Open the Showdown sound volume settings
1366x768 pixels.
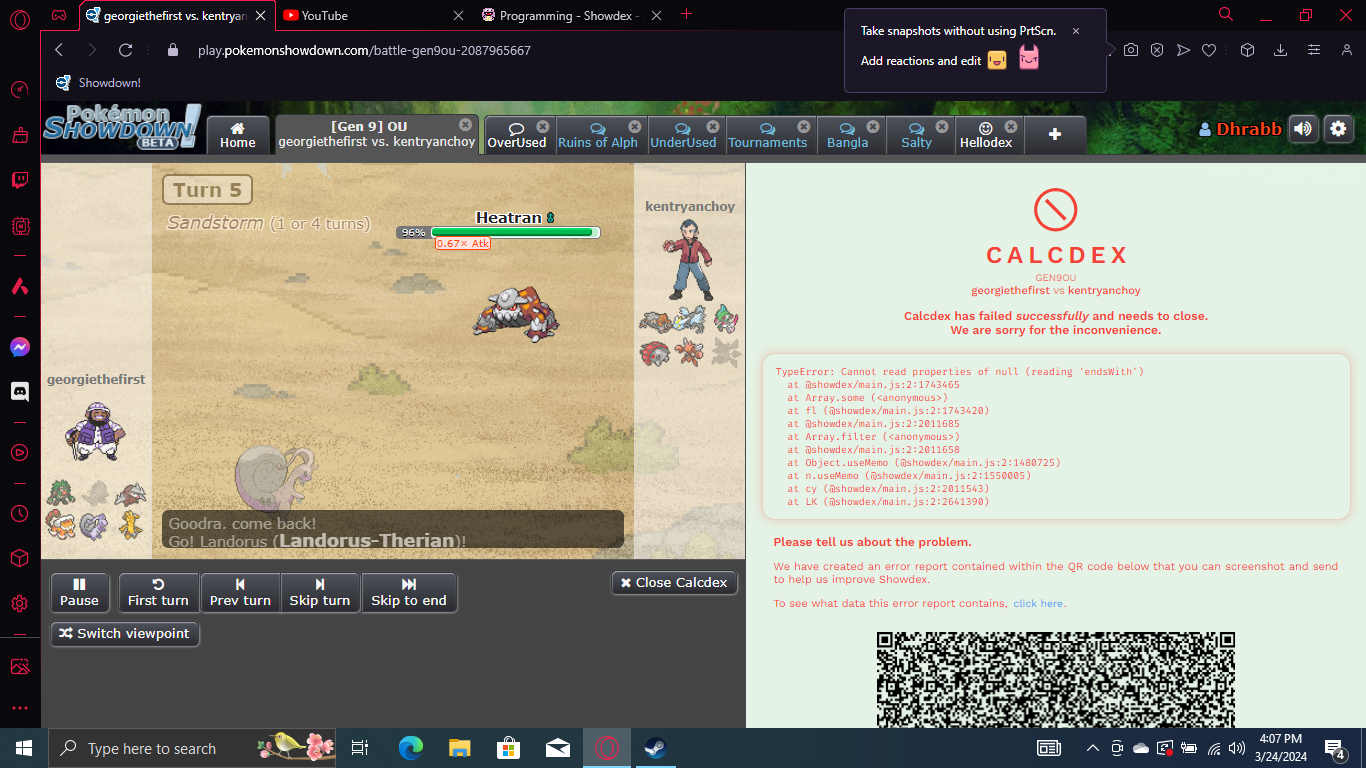click(1302, 129)
